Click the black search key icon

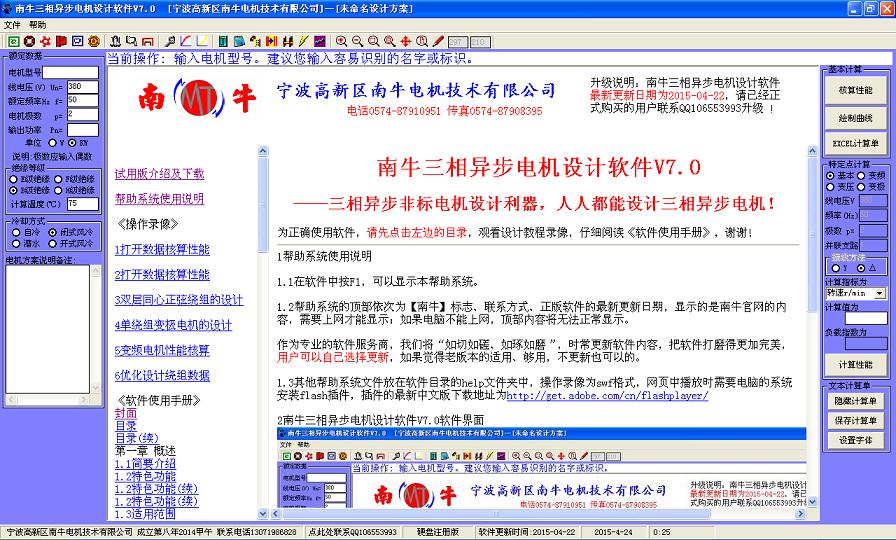[x=170, y=41]
